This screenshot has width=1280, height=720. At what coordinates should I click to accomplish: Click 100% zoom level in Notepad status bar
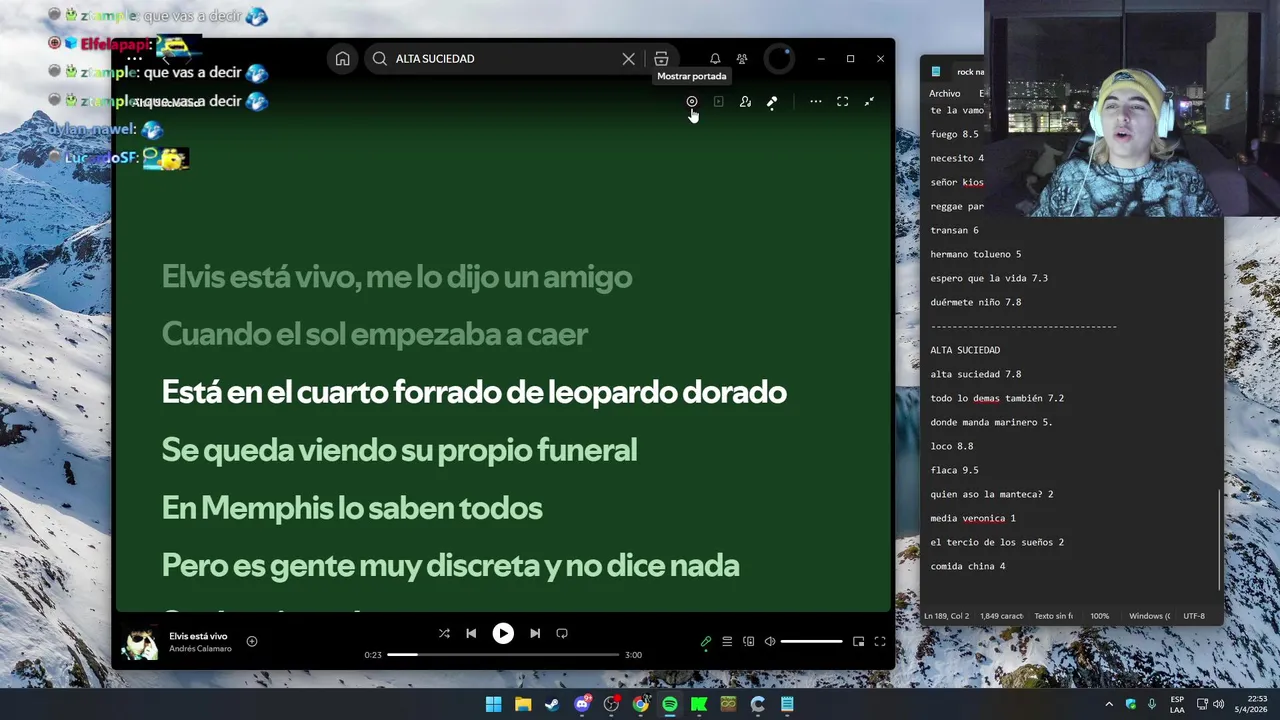(1099, 616)
